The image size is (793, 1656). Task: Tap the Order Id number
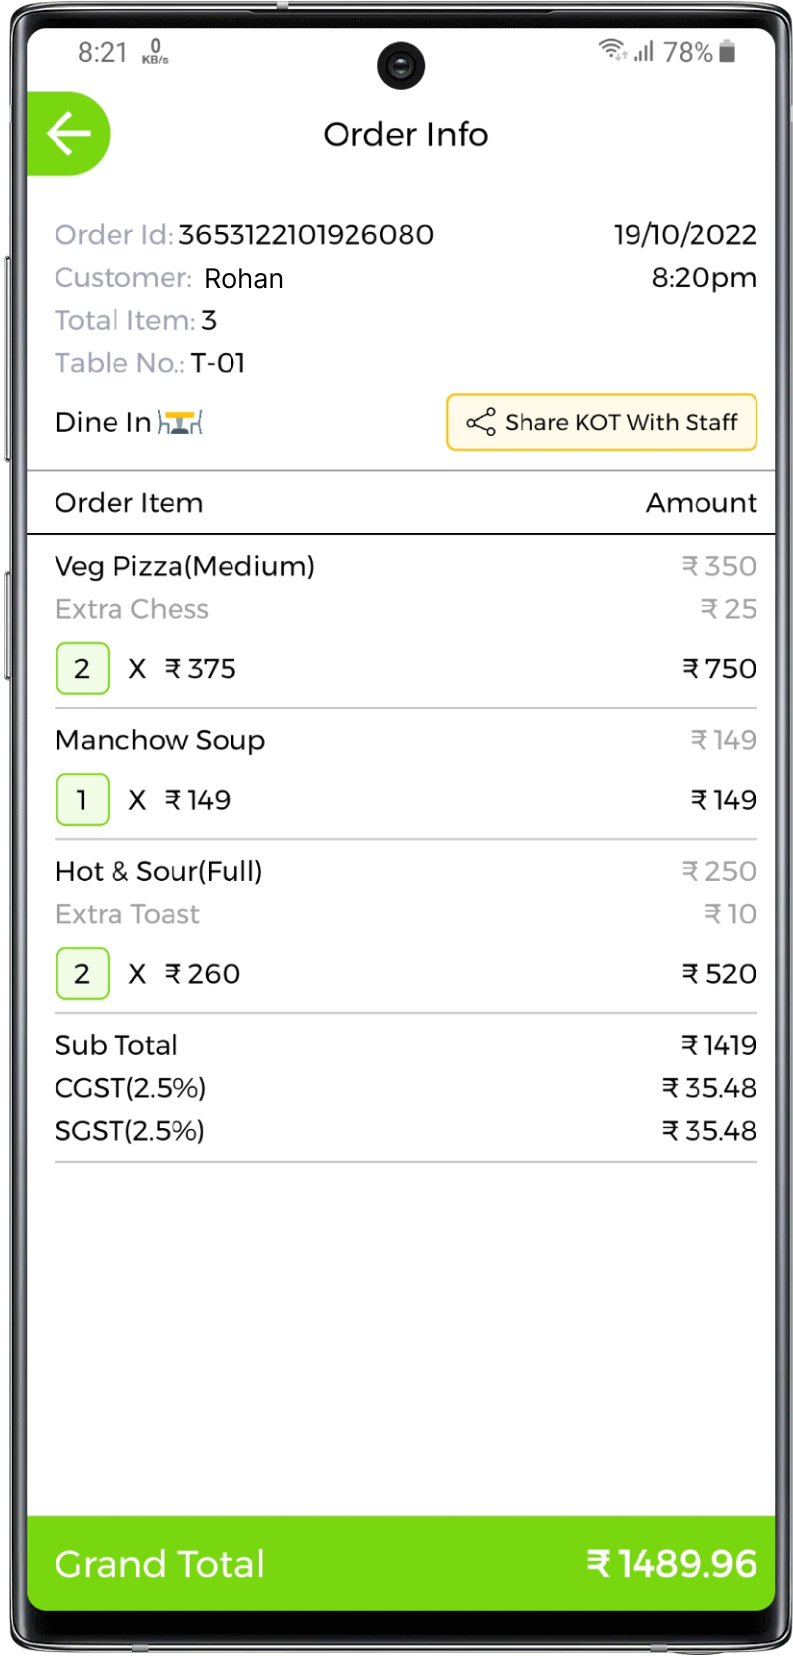(305, 235)
